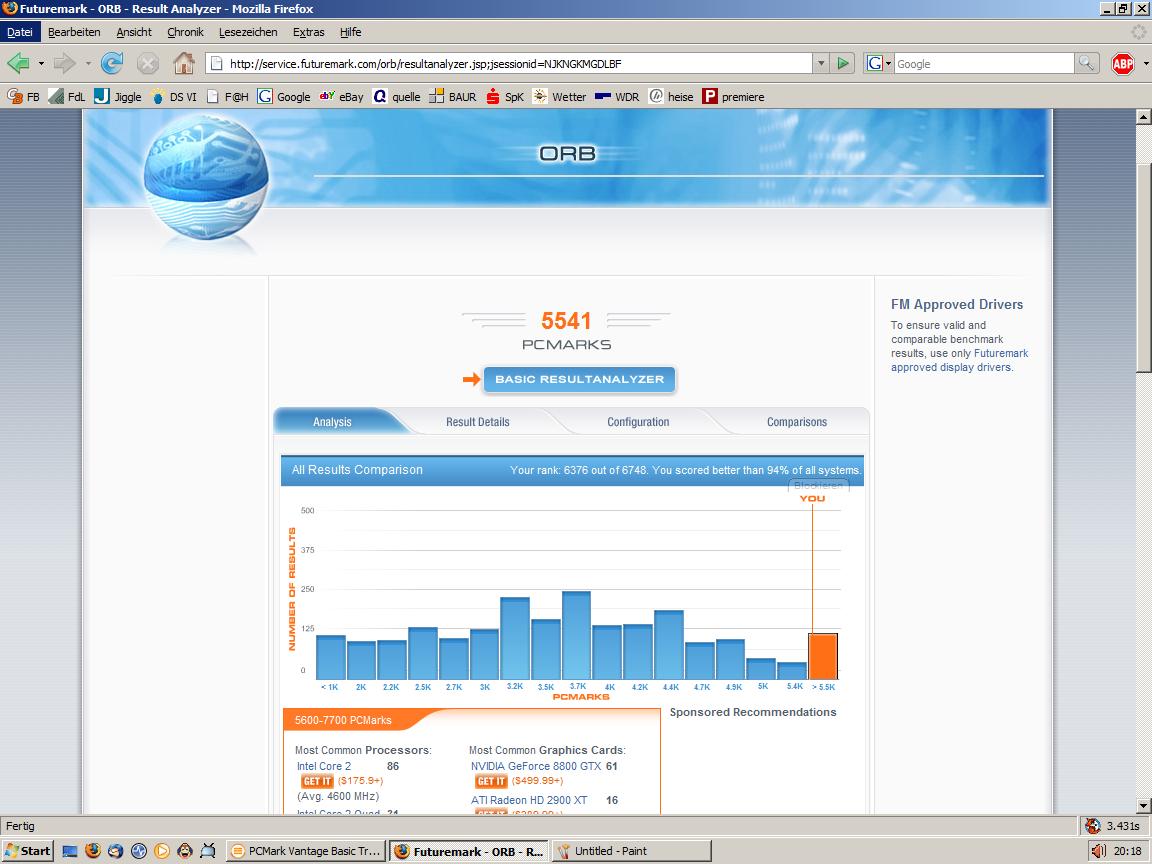Open the BAUR bookmark
Viewport: 1152px width, 864px height.
pos(453,96)
